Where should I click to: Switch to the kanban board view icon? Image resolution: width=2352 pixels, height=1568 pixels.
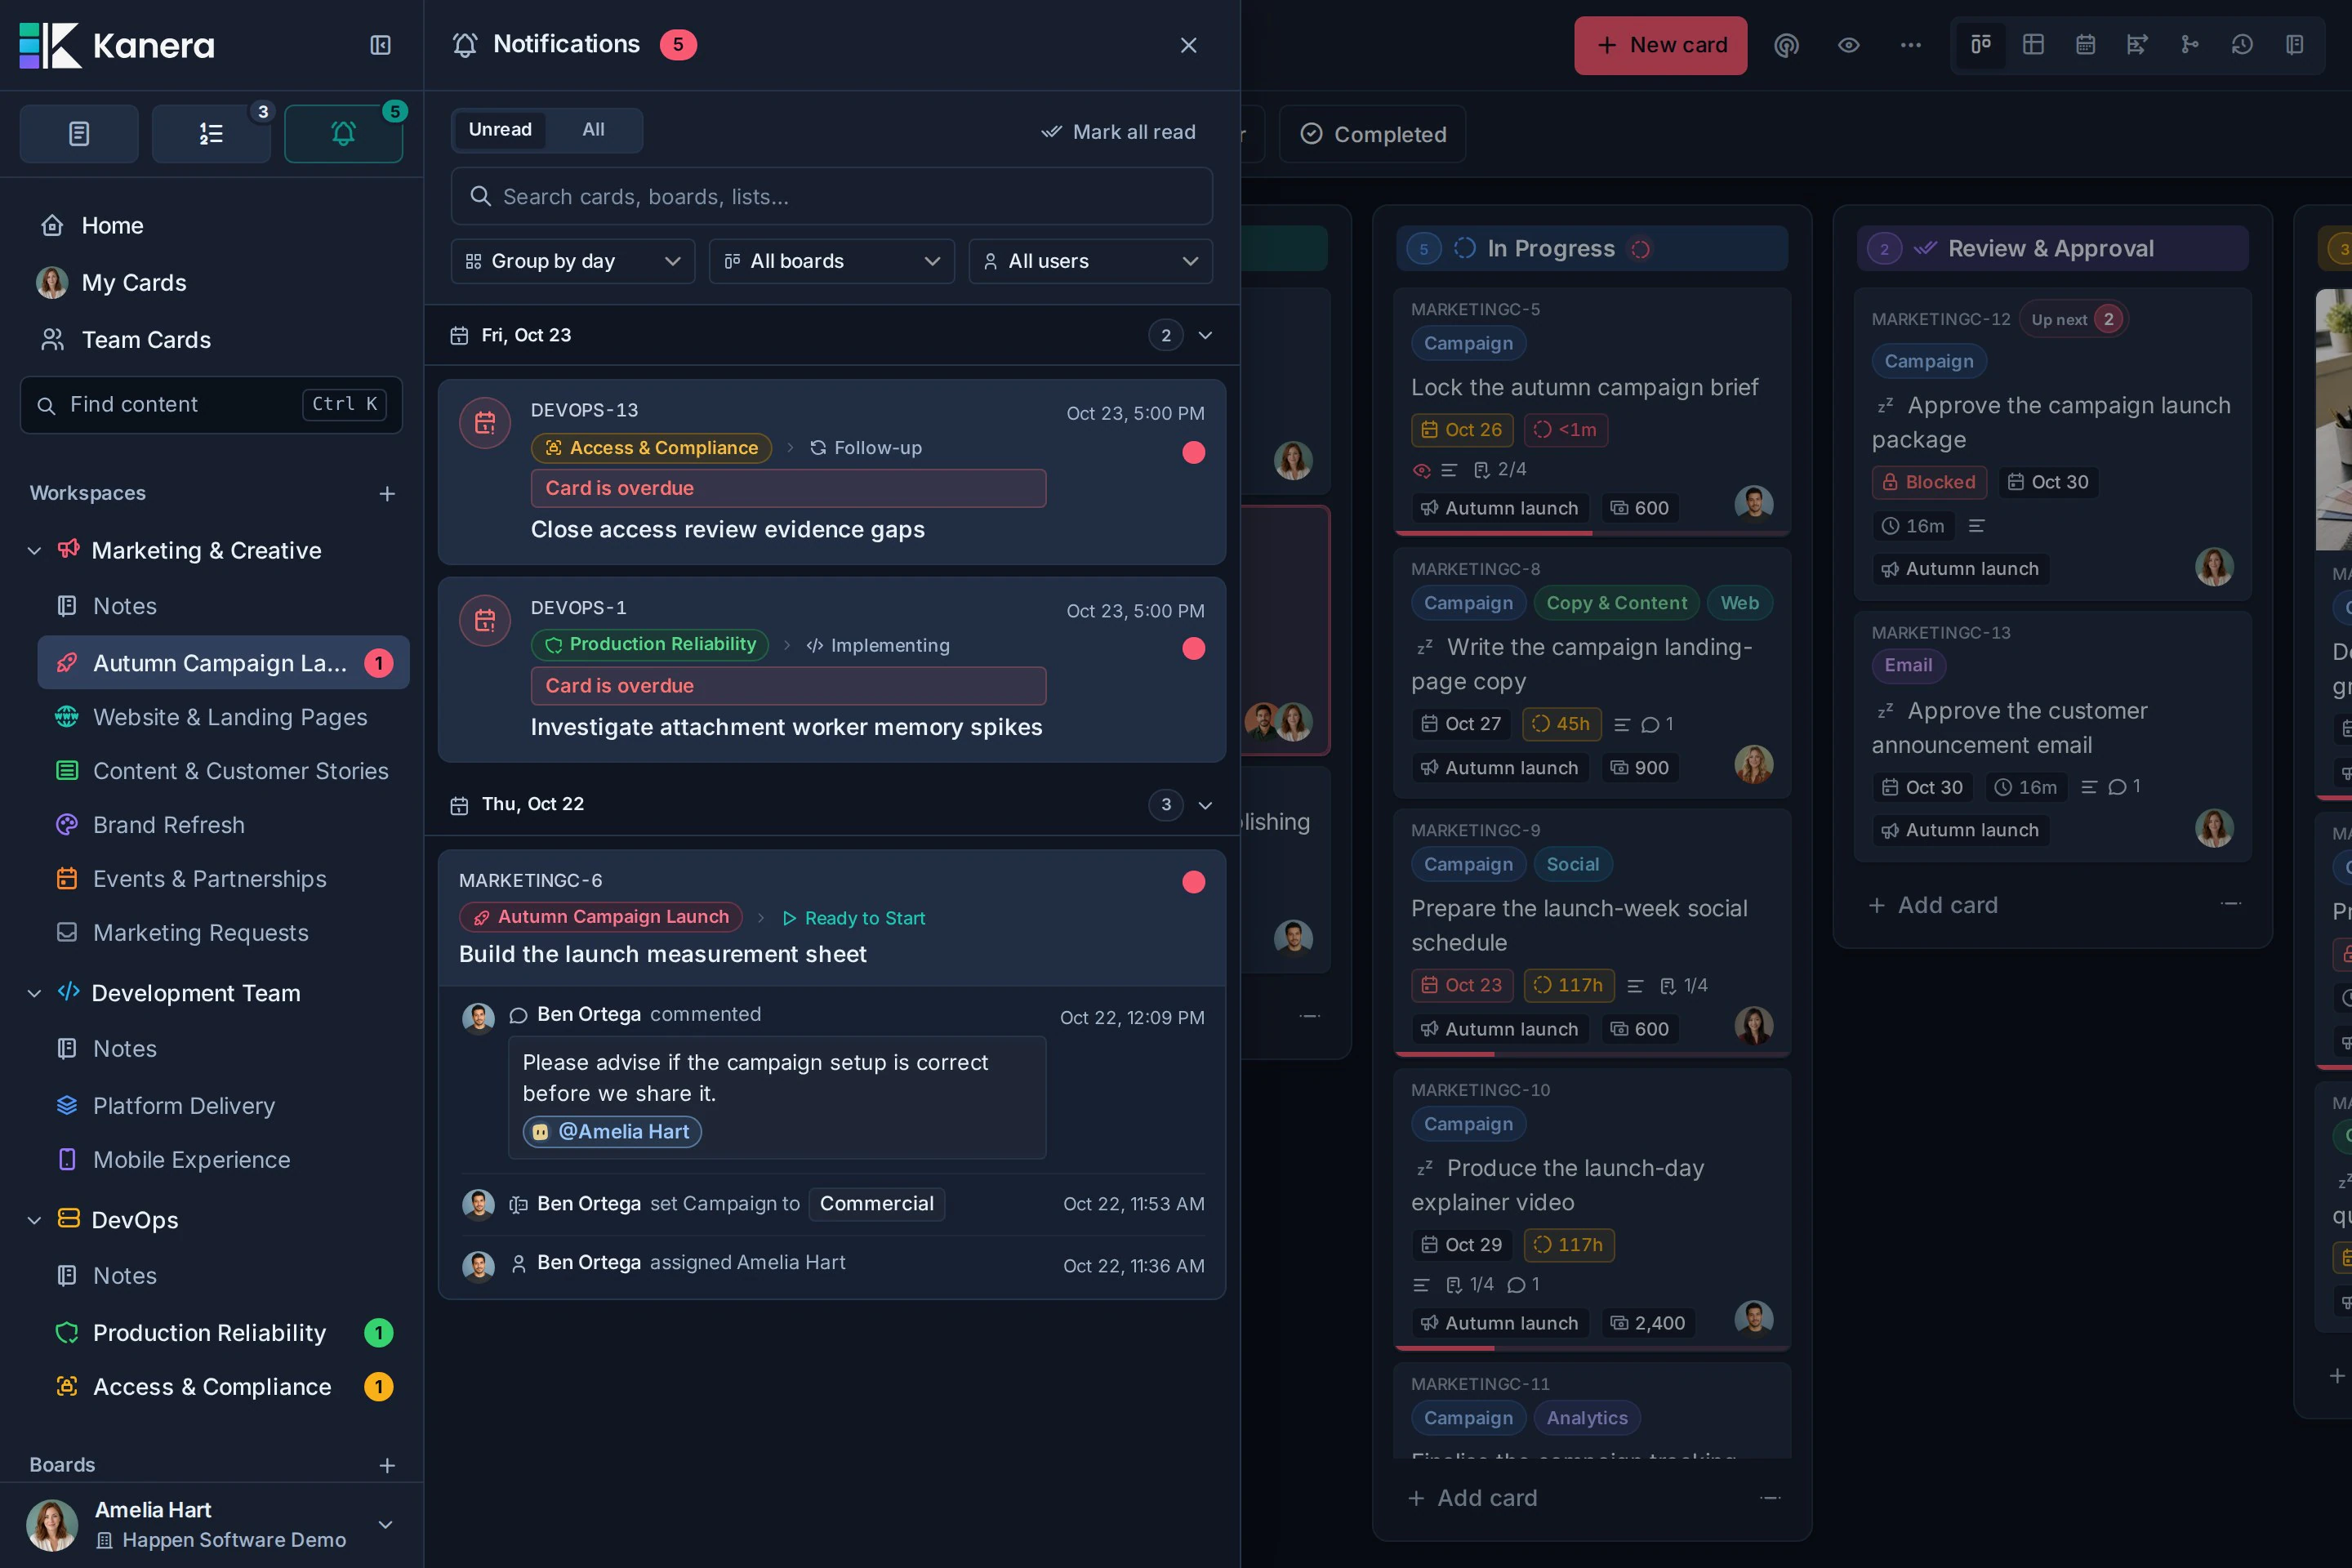tap(1981, 45)
